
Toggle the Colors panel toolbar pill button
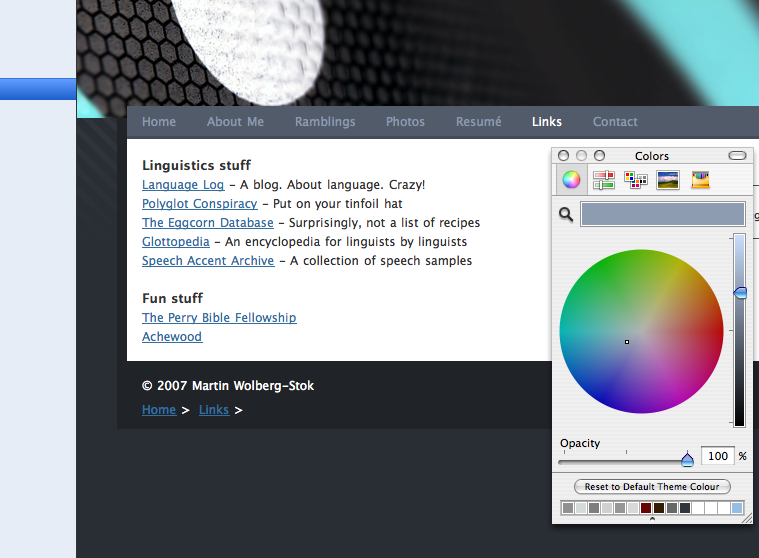tap(737, 155)
